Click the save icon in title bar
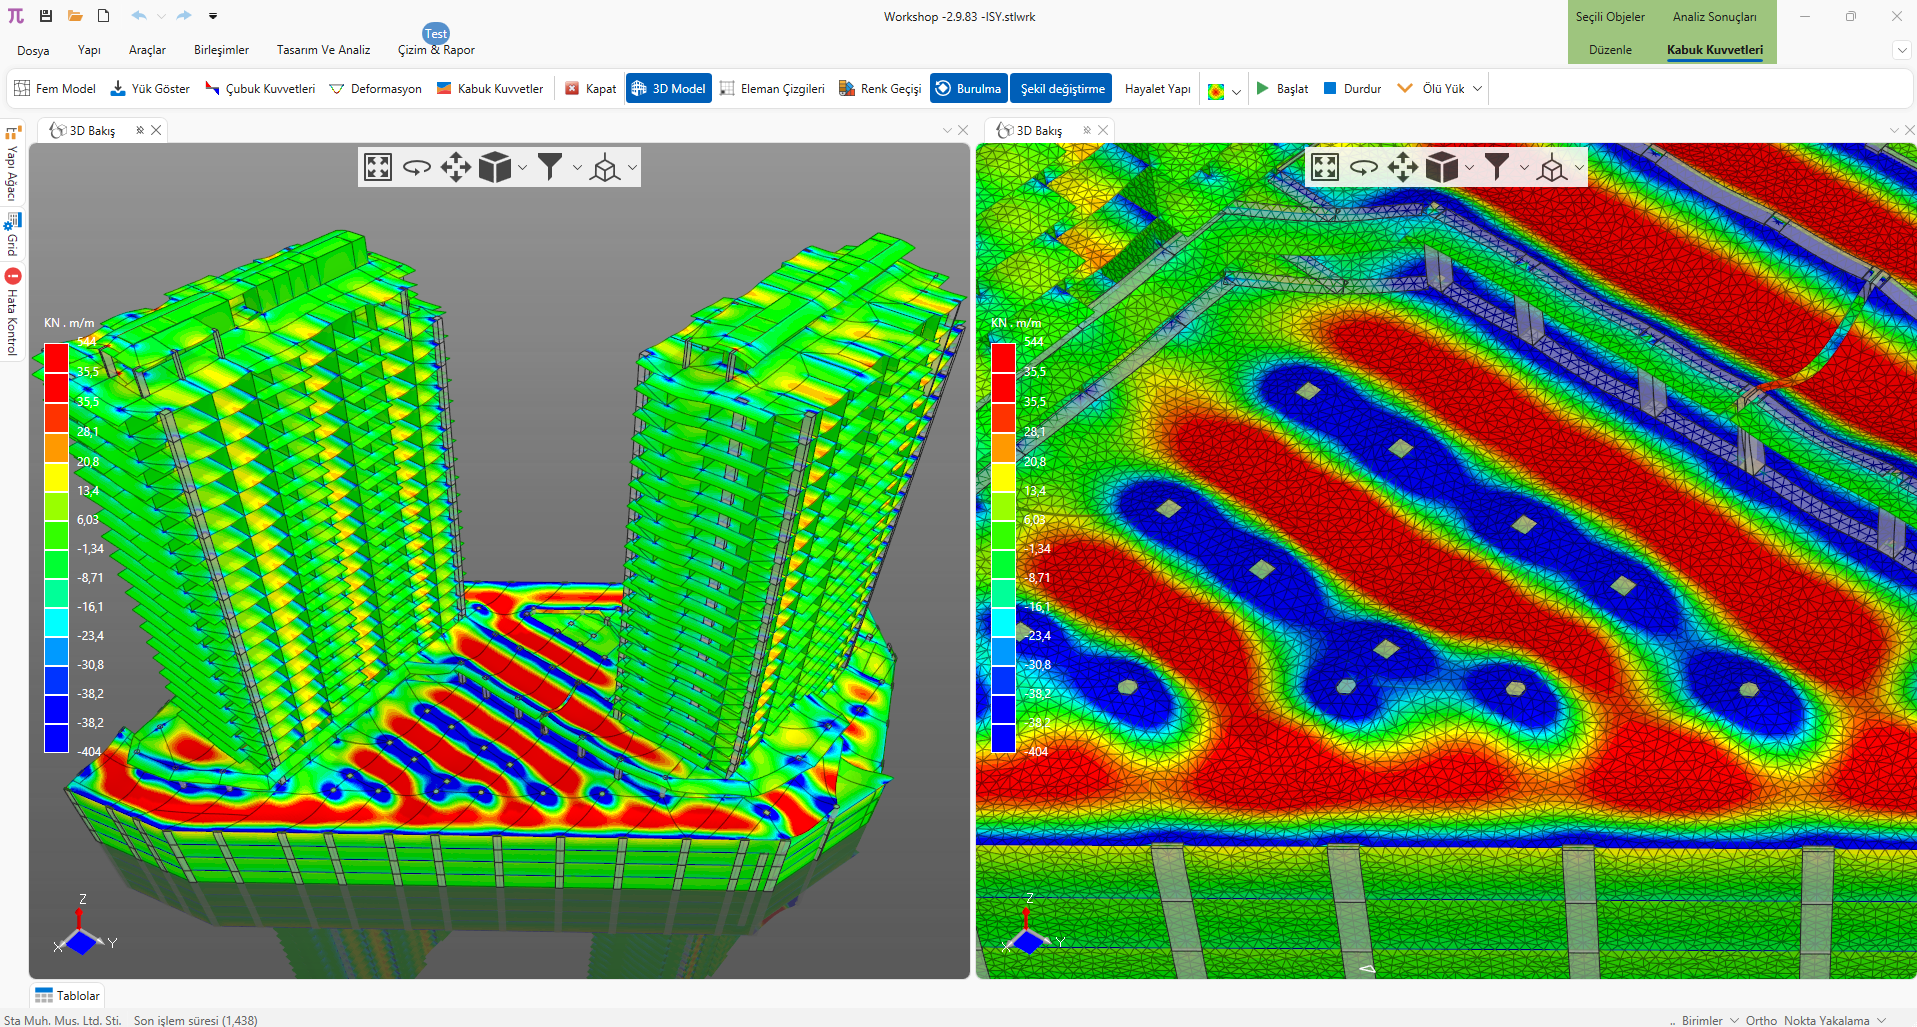The image size is (1917, 1027). click(x=46, y=16)
